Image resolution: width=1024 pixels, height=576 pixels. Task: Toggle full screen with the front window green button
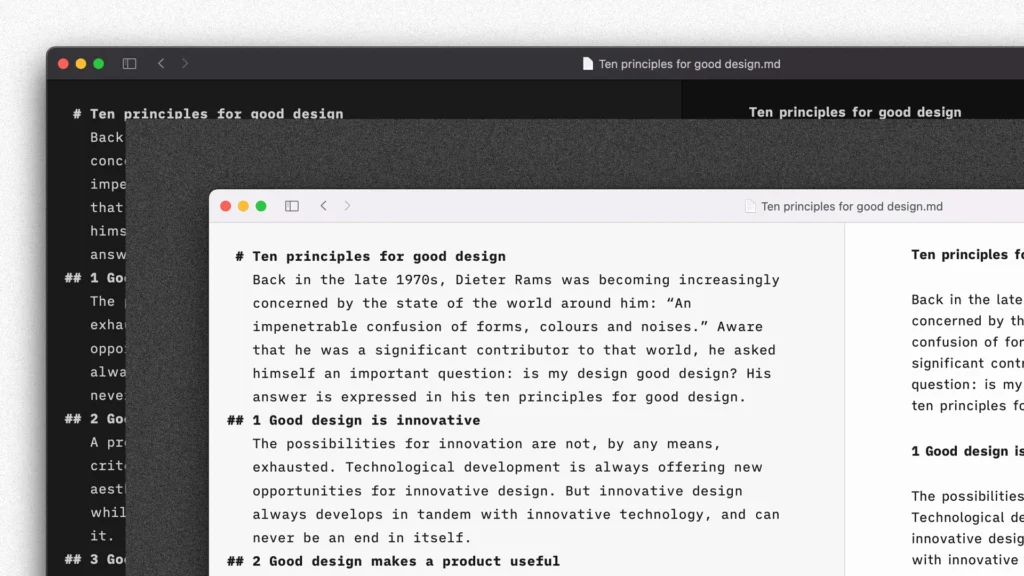tap(260, 206)
